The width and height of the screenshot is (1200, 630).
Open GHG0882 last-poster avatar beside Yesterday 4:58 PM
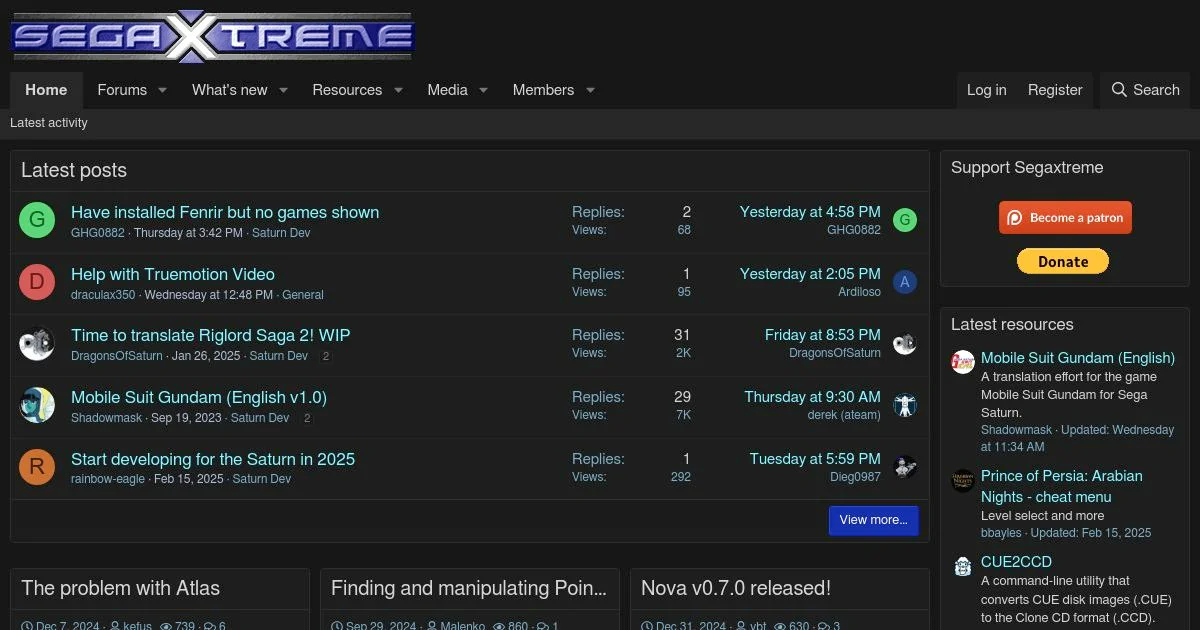pyautogui.click(x=905, y=220)
